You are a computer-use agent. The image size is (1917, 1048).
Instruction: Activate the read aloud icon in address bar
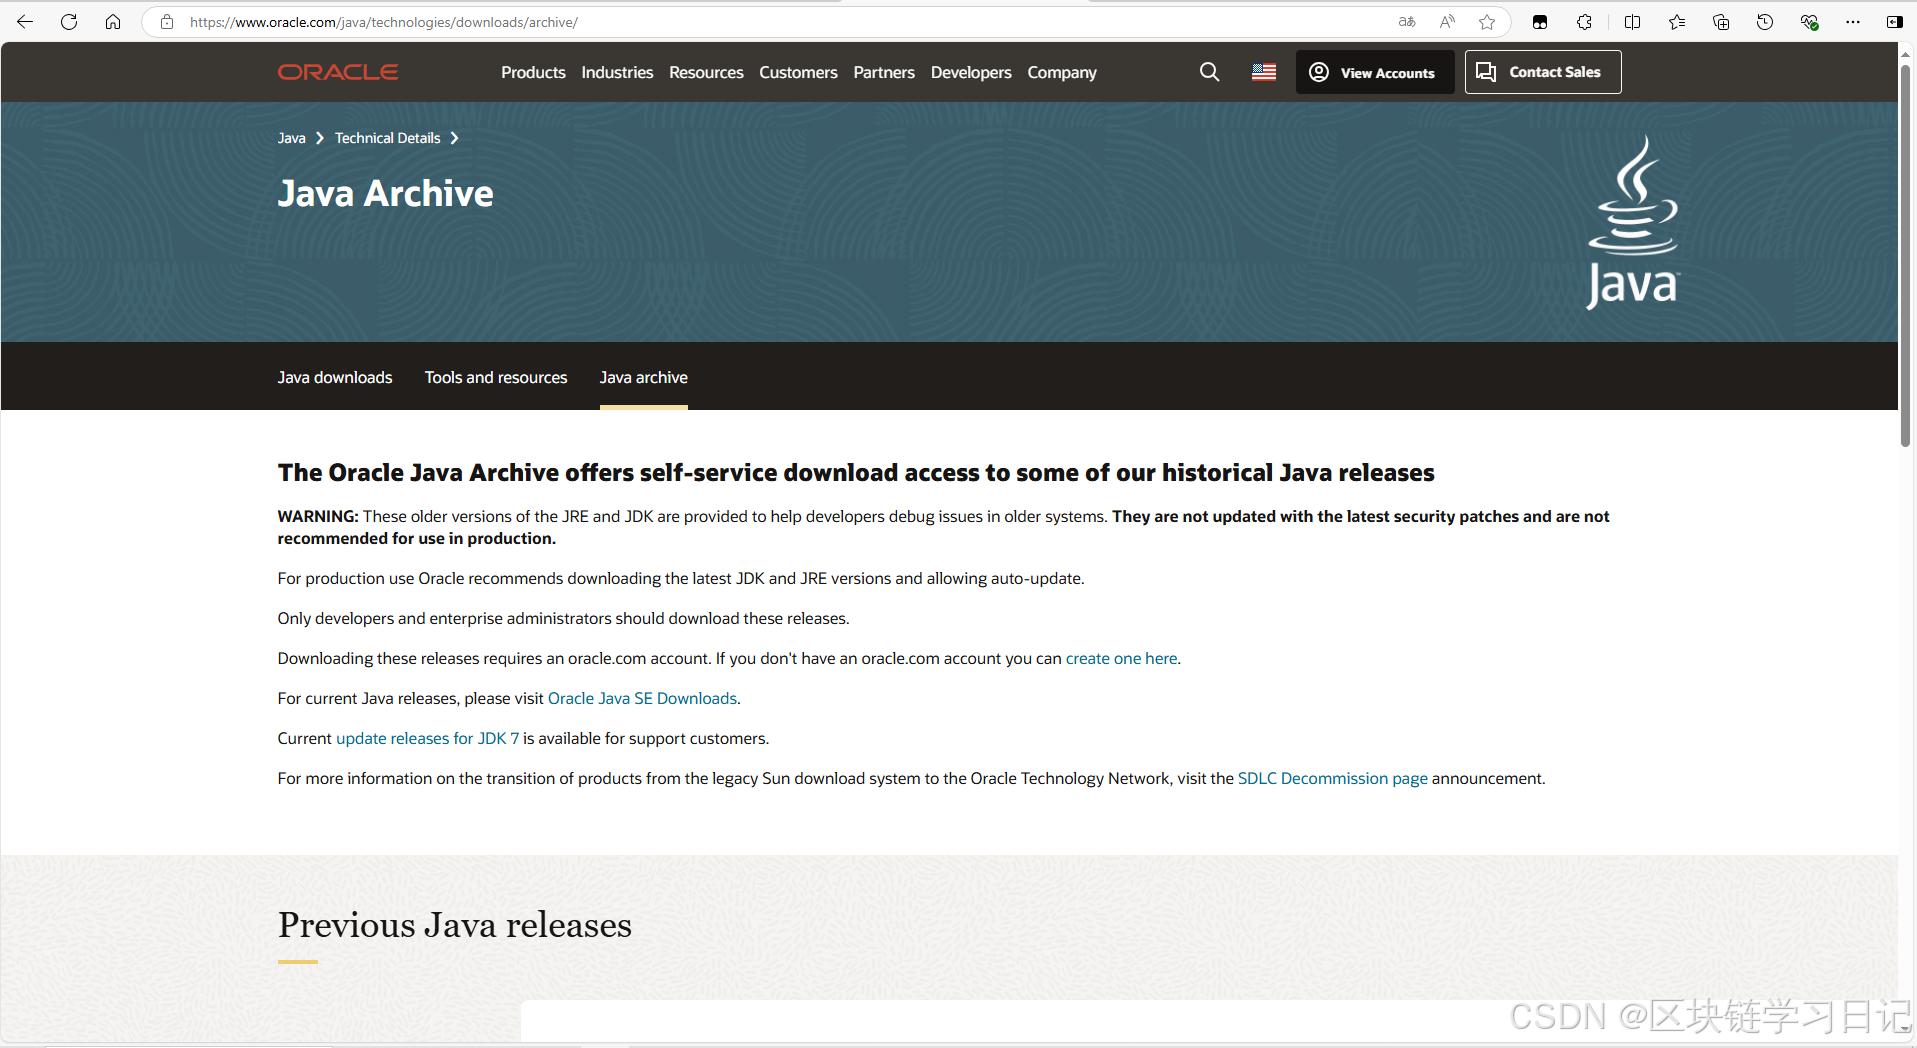click(x=1447, y=22)
